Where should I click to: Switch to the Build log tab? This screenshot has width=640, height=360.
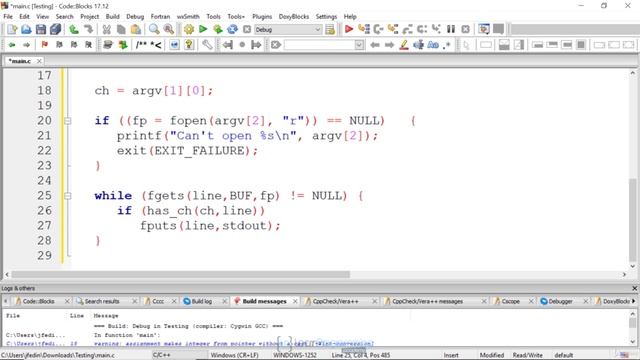point(202,301)
